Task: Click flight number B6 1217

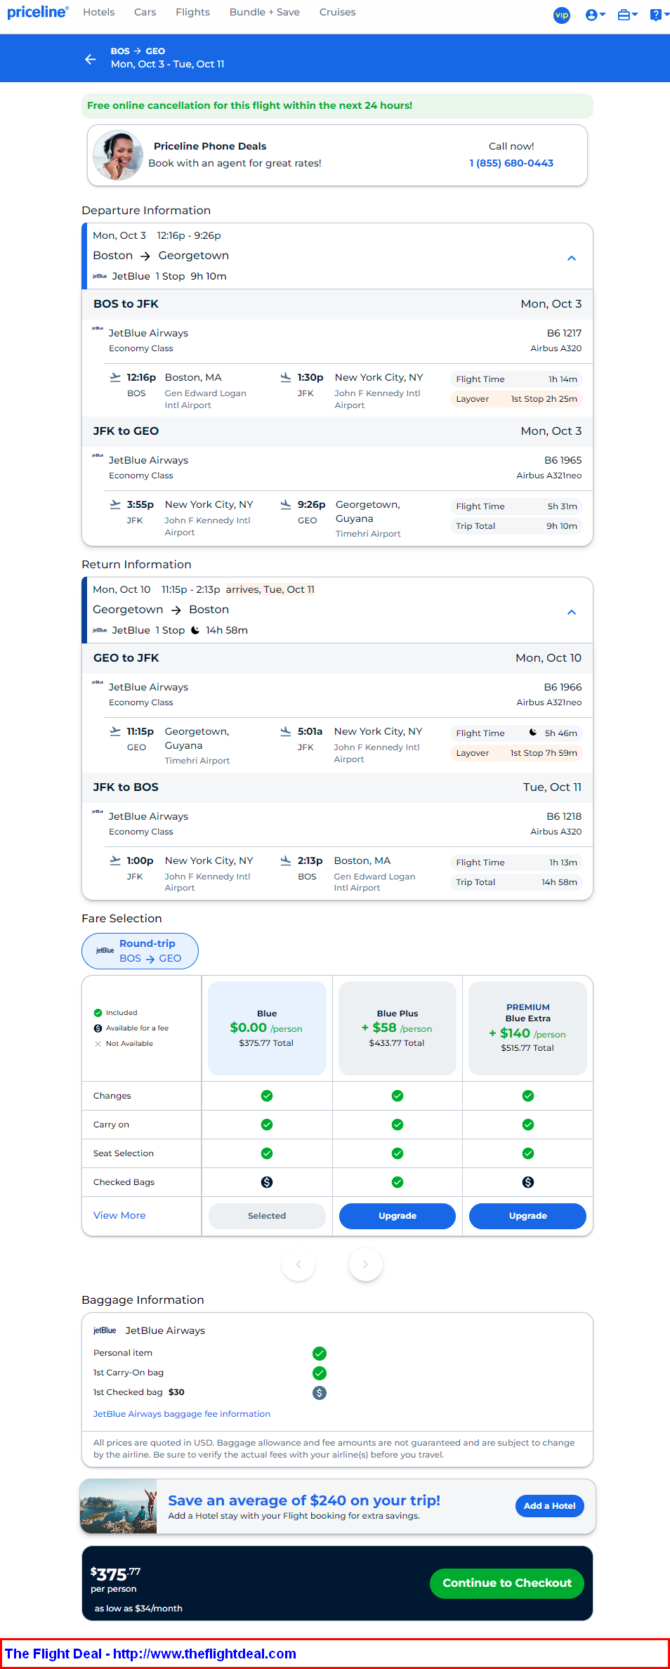Action: click(x=564, y=333)
